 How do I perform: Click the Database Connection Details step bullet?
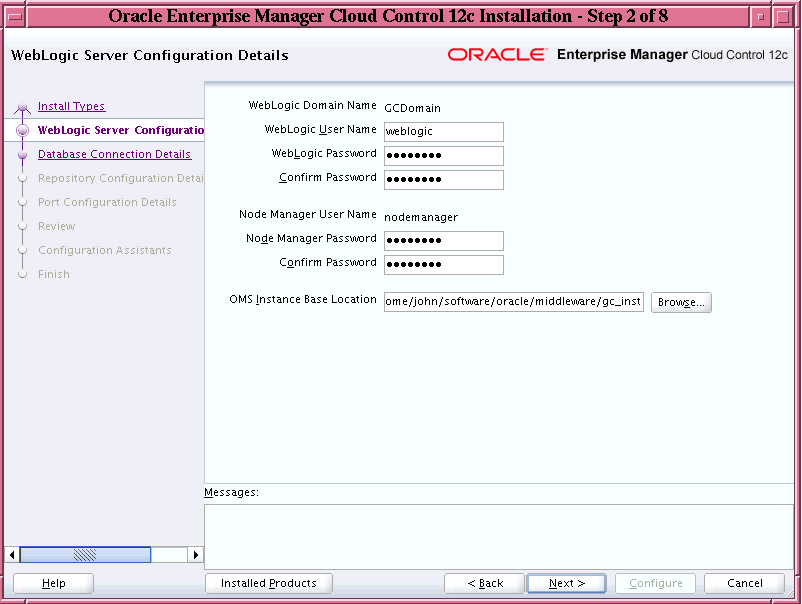(23, 154)
